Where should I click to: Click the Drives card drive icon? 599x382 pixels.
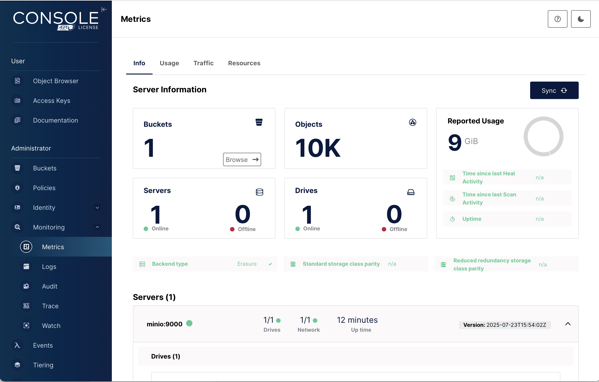point(411,192)
